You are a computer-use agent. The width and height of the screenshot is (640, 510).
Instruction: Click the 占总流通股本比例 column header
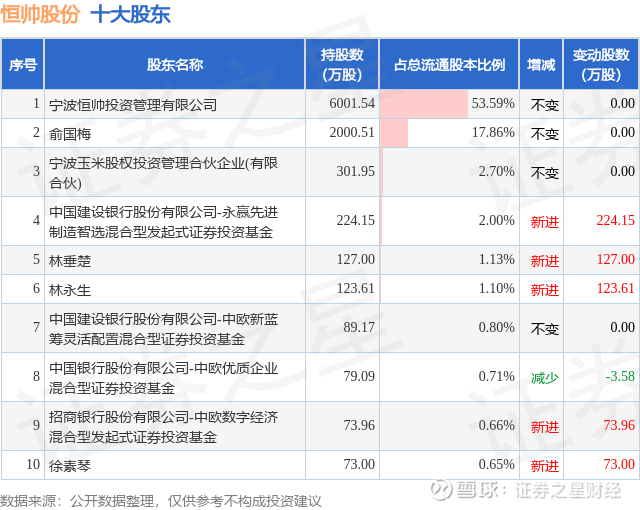point(449,64)
